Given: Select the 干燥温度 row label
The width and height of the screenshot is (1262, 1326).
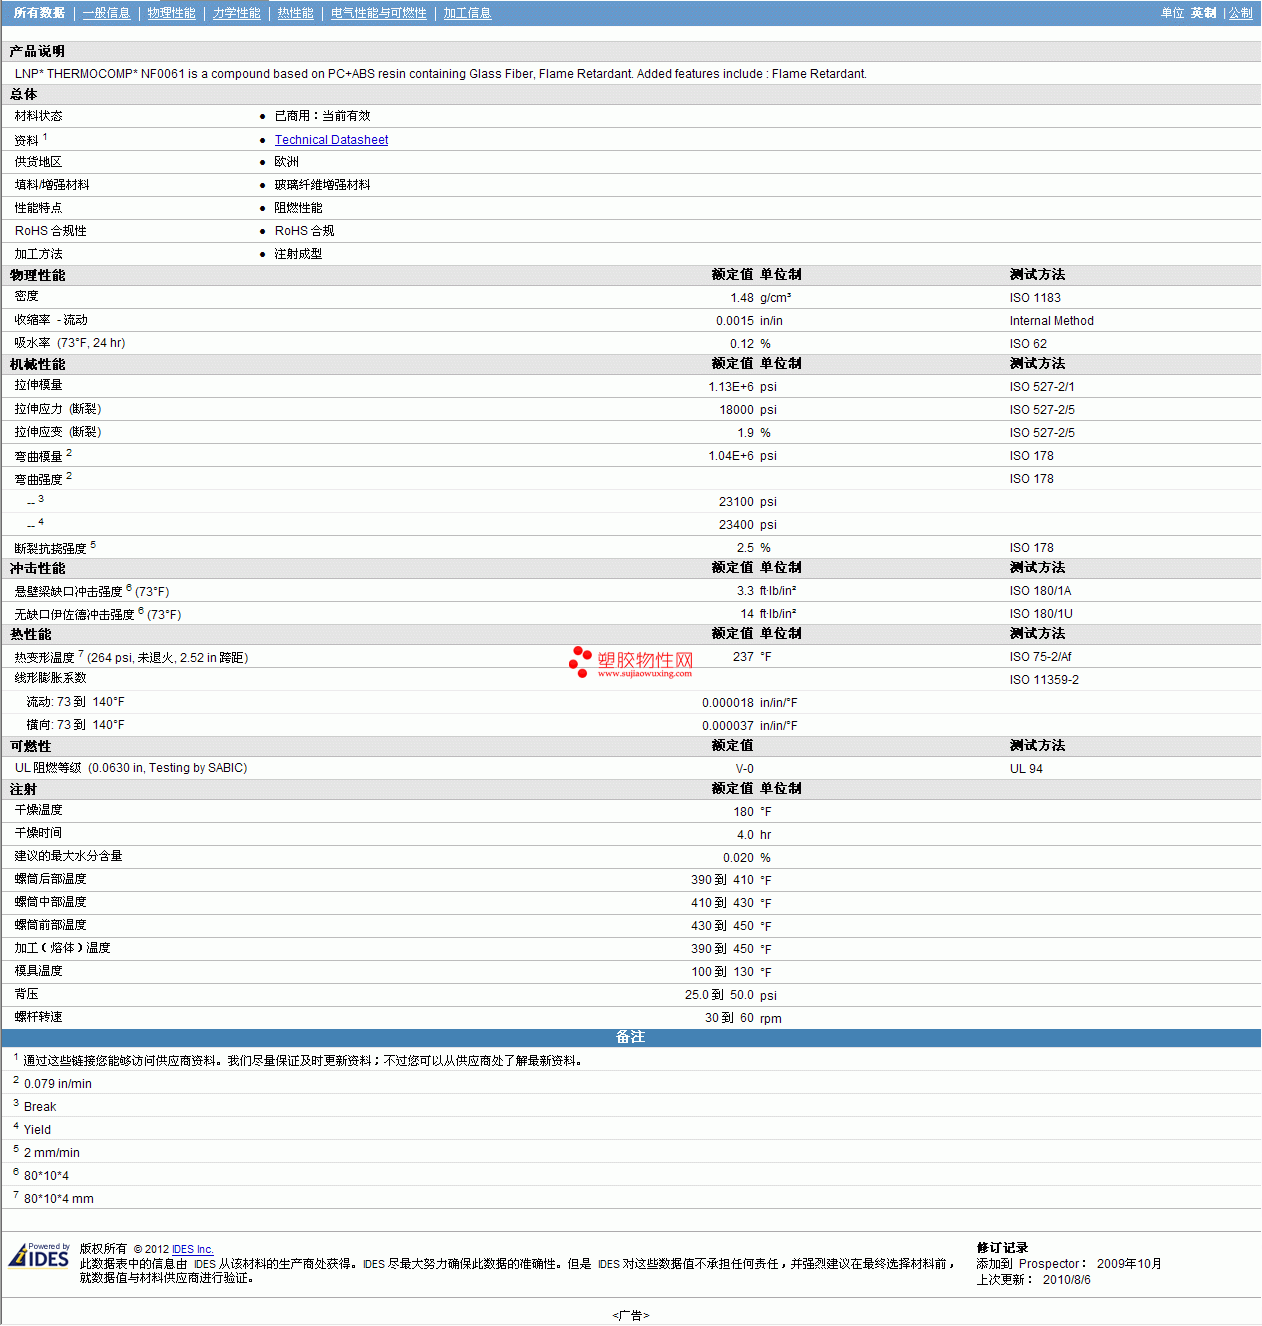Looking at the screenshot, I should (39, 810).
